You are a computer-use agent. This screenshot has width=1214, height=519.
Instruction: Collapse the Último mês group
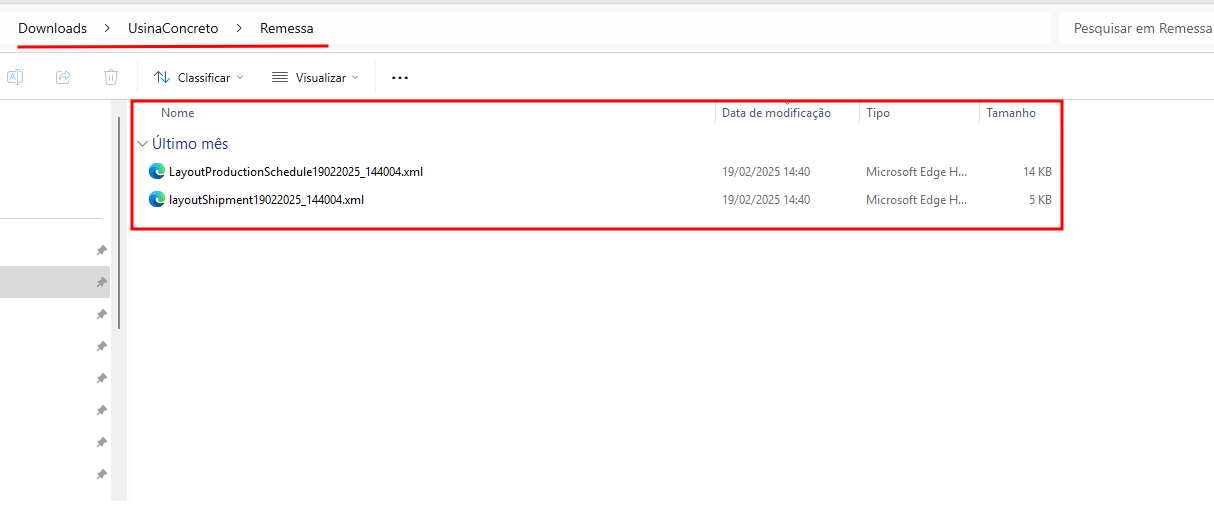[142, 144]
